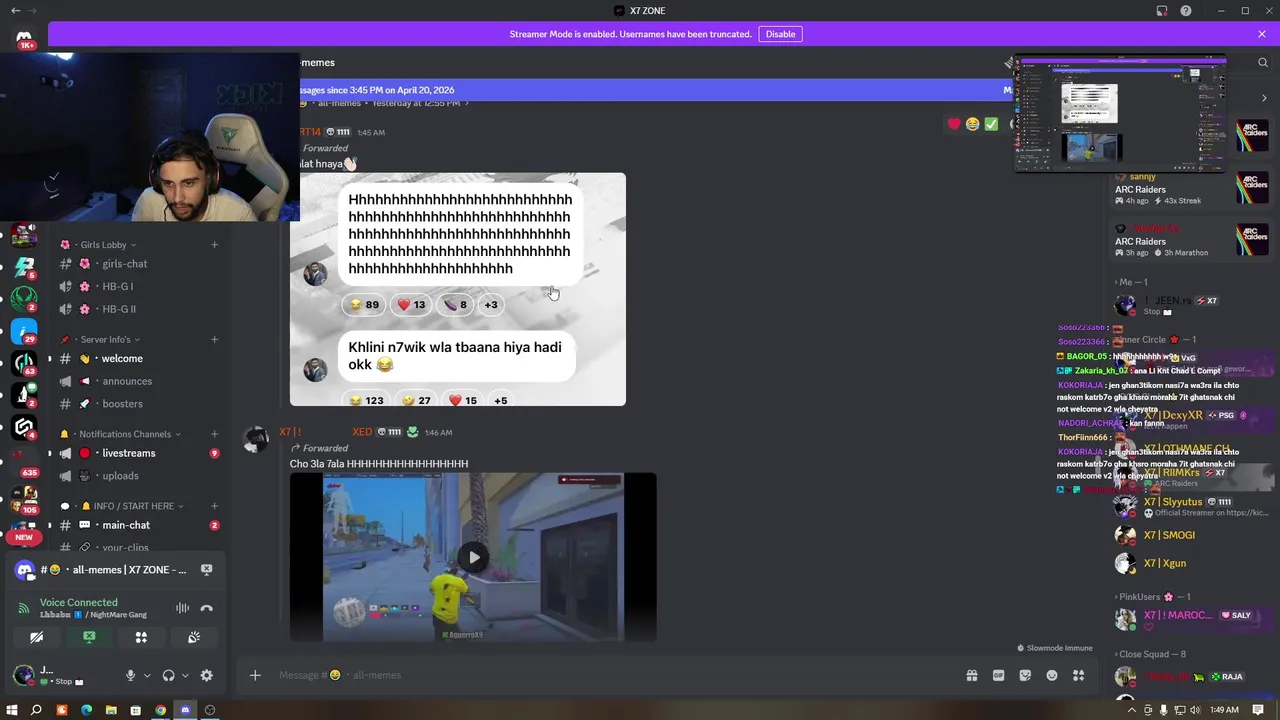Open apps launcher in the message bar
This screenshot has width=1280, height=720.
click(1078, 675)
